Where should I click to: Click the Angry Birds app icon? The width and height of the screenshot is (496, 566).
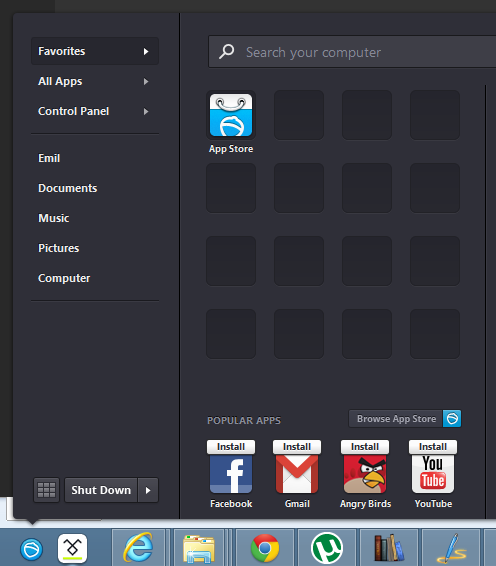[x=365, y=474]
